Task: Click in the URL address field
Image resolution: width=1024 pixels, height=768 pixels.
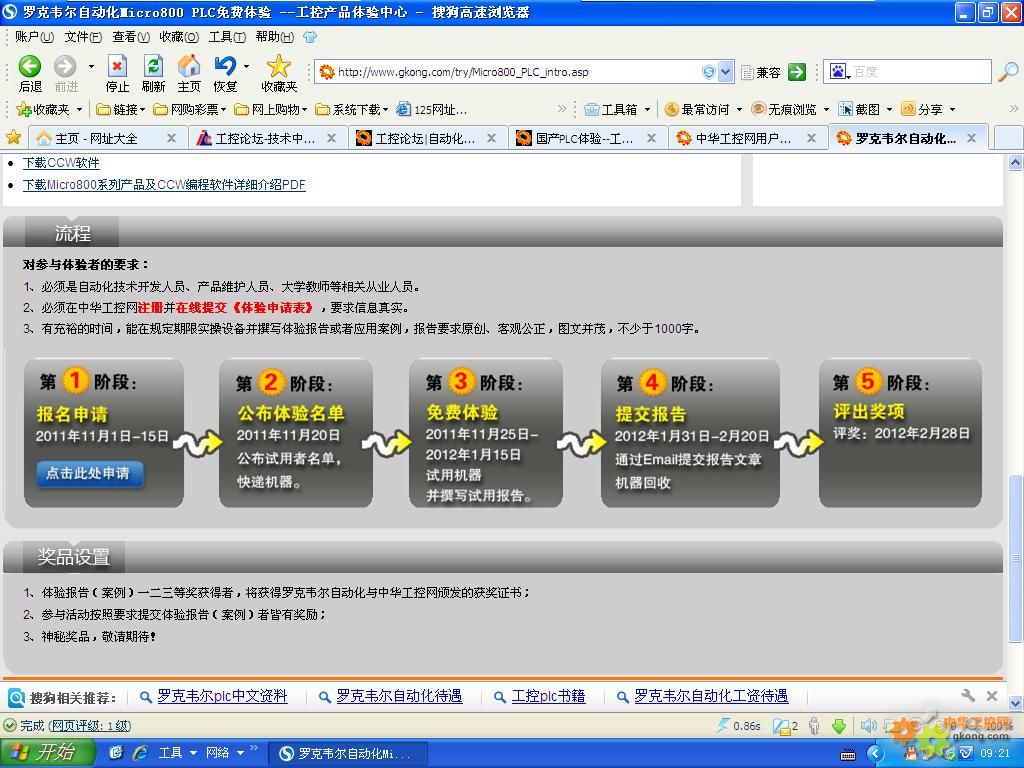Action: (x=516, y=72)
